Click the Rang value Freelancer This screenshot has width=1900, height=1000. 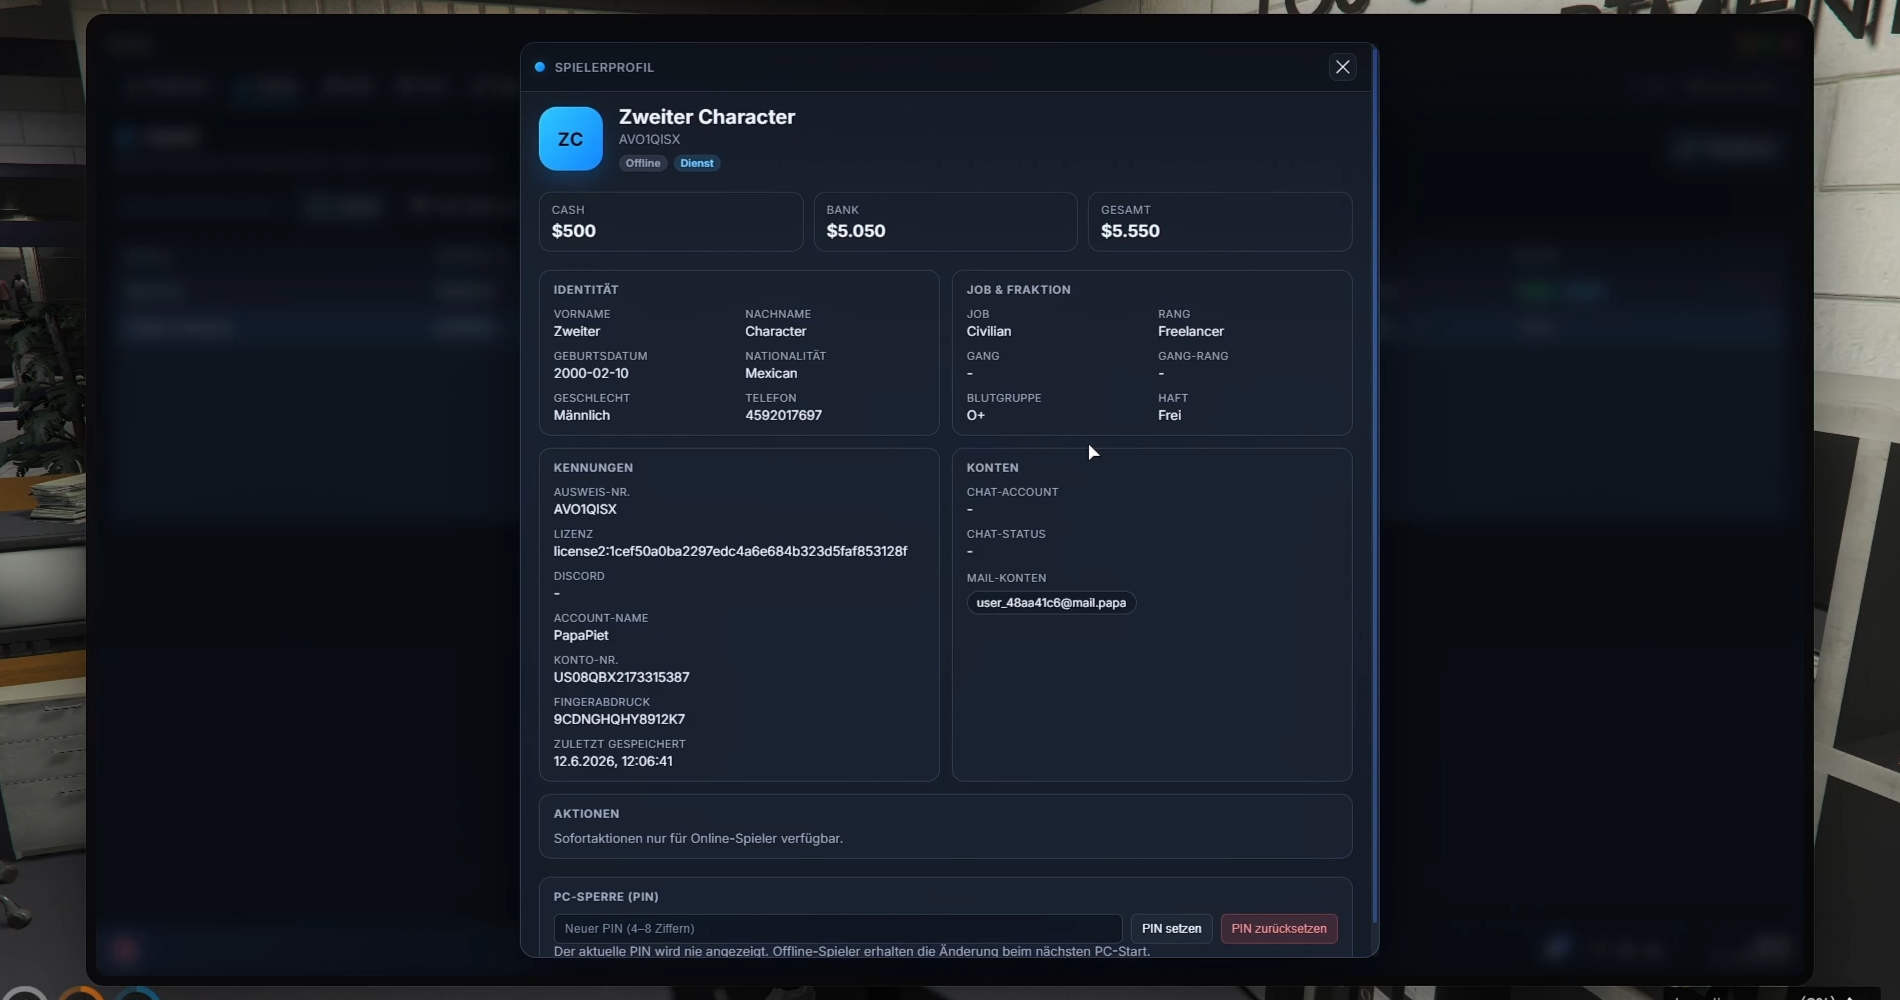tap(1191, 331)
